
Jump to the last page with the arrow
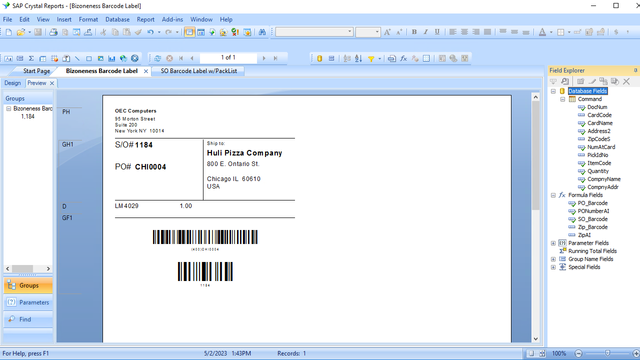pos(276,58)
